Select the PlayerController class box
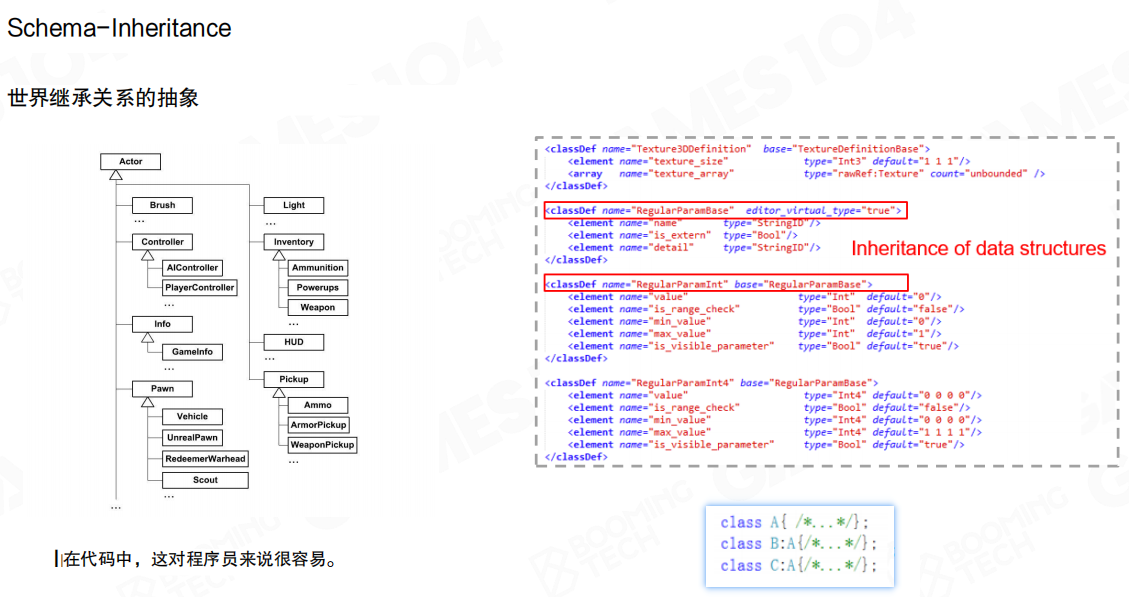Screen dimensions: 1129x597 point(200,287)
